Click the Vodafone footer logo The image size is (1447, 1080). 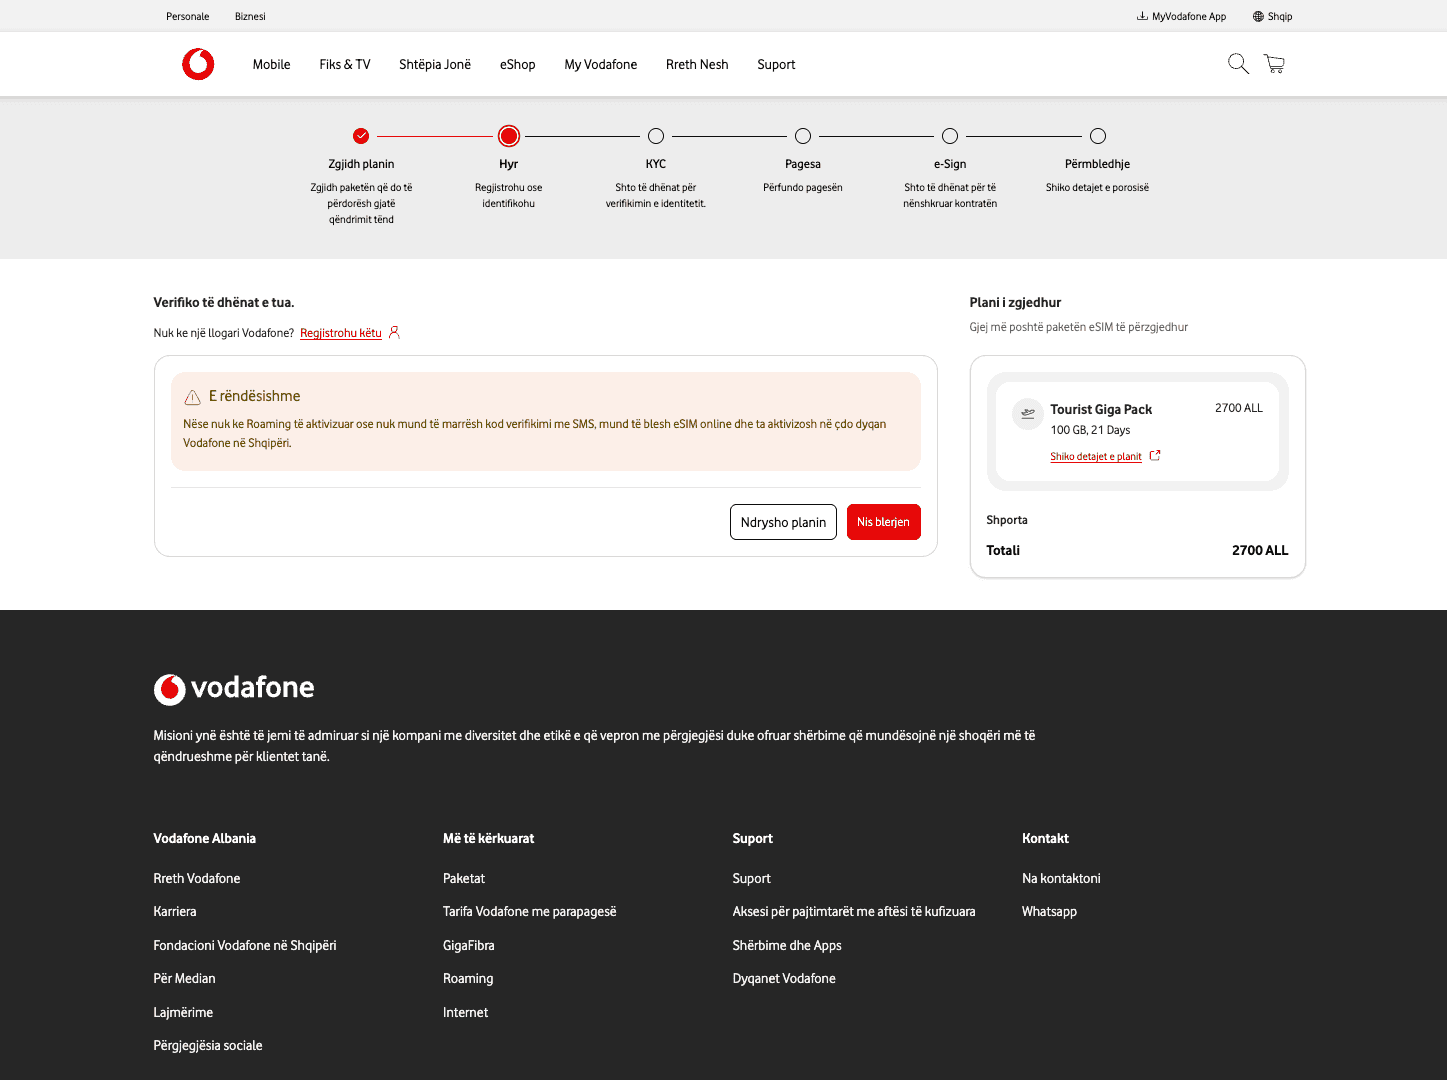234,688
